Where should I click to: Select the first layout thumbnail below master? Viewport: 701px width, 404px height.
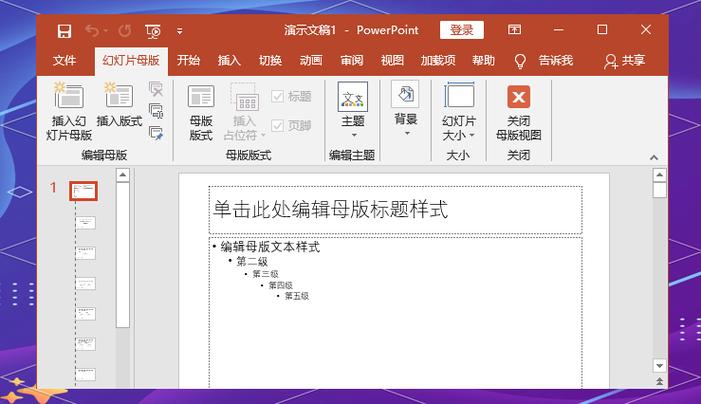coord(86,223)
